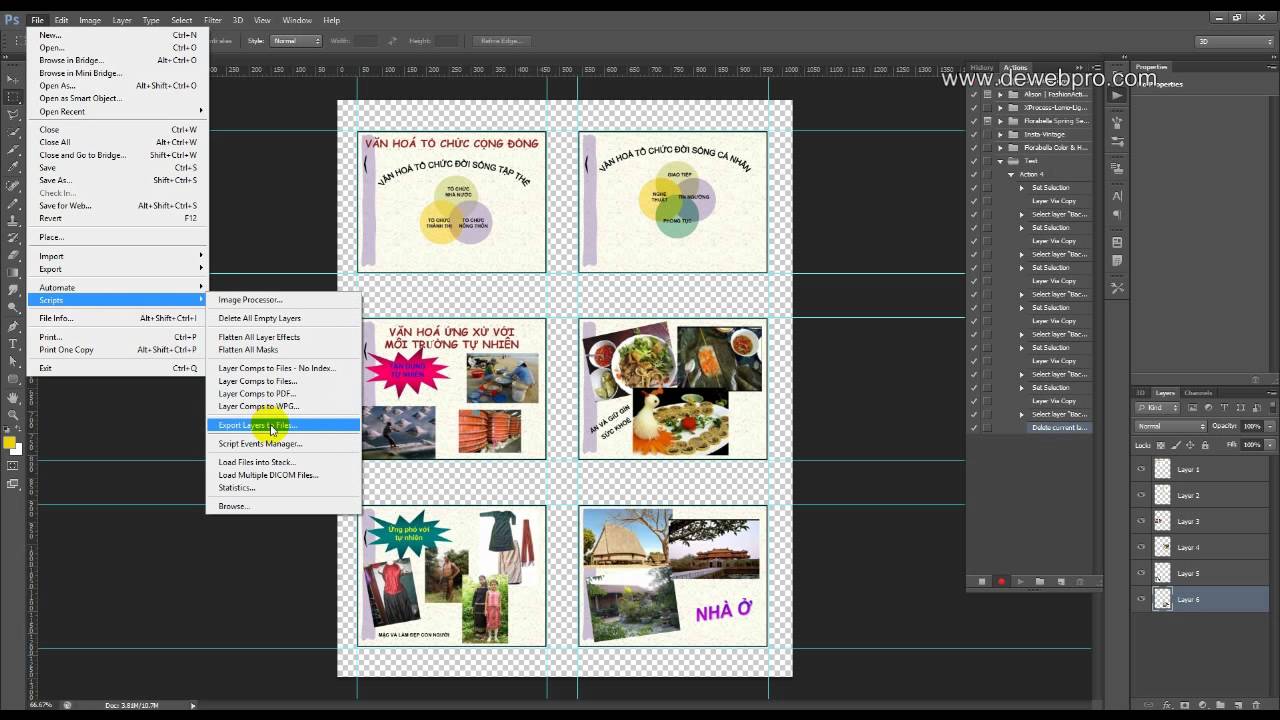Select the Rectangular Marquee tool
Screen dimensions: 1280x720
(x=14, y=97)
